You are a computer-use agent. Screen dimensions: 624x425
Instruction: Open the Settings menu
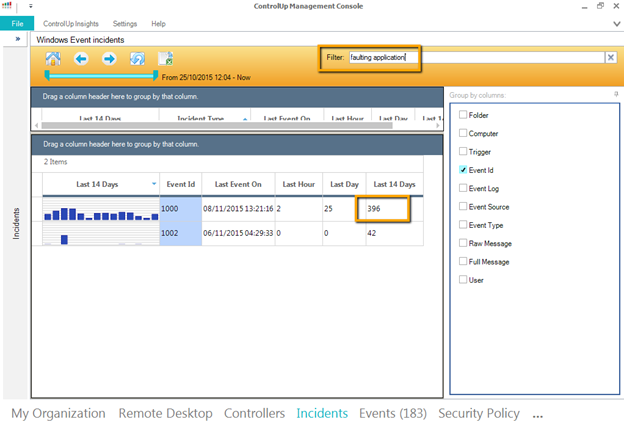(125, 24)
